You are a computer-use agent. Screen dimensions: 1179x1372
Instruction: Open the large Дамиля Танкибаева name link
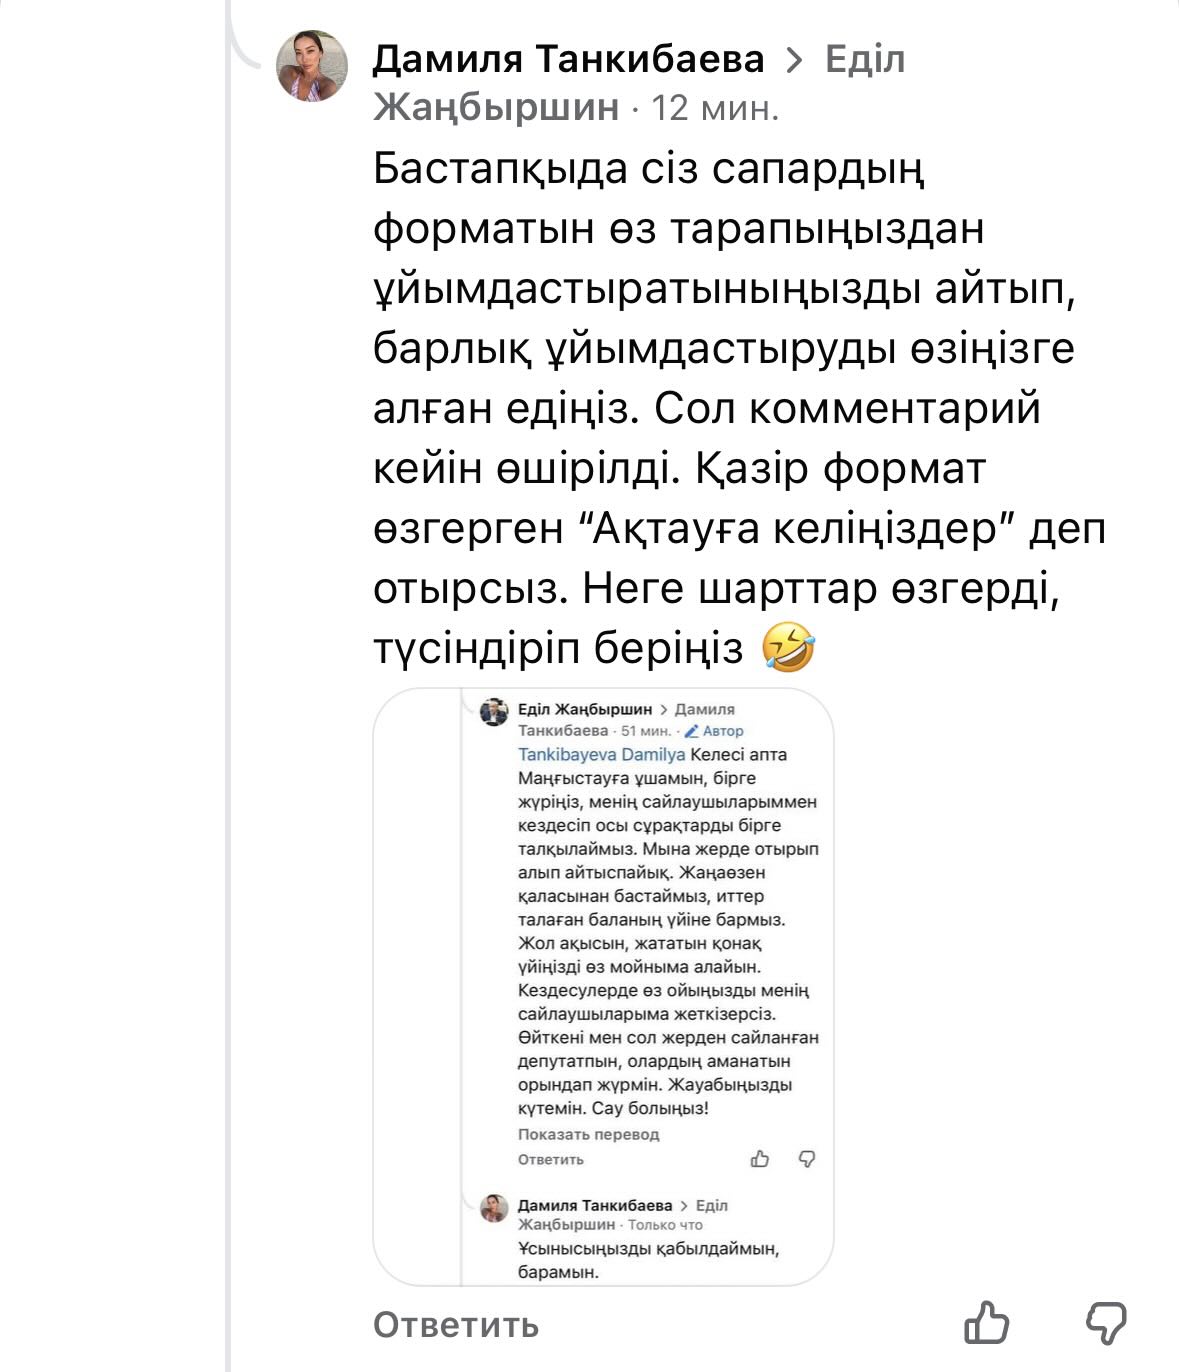[x=568, y=60]
